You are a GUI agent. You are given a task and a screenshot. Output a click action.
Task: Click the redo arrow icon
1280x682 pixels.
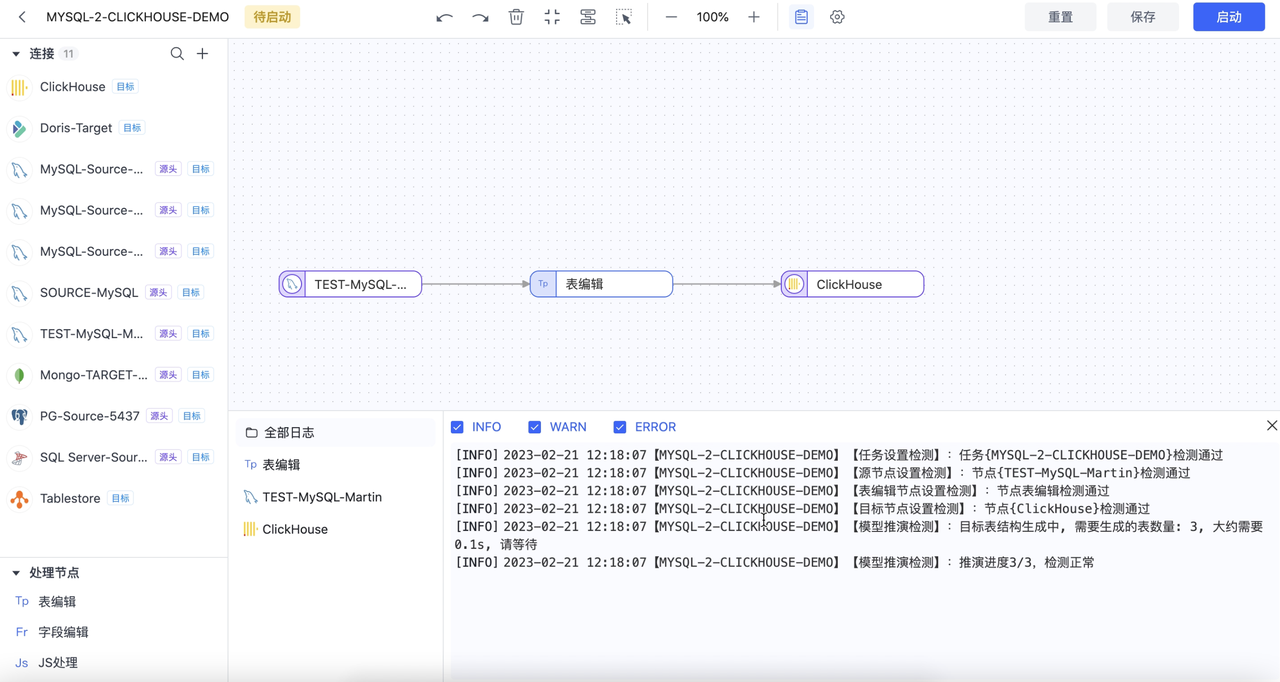coord(480,17)
